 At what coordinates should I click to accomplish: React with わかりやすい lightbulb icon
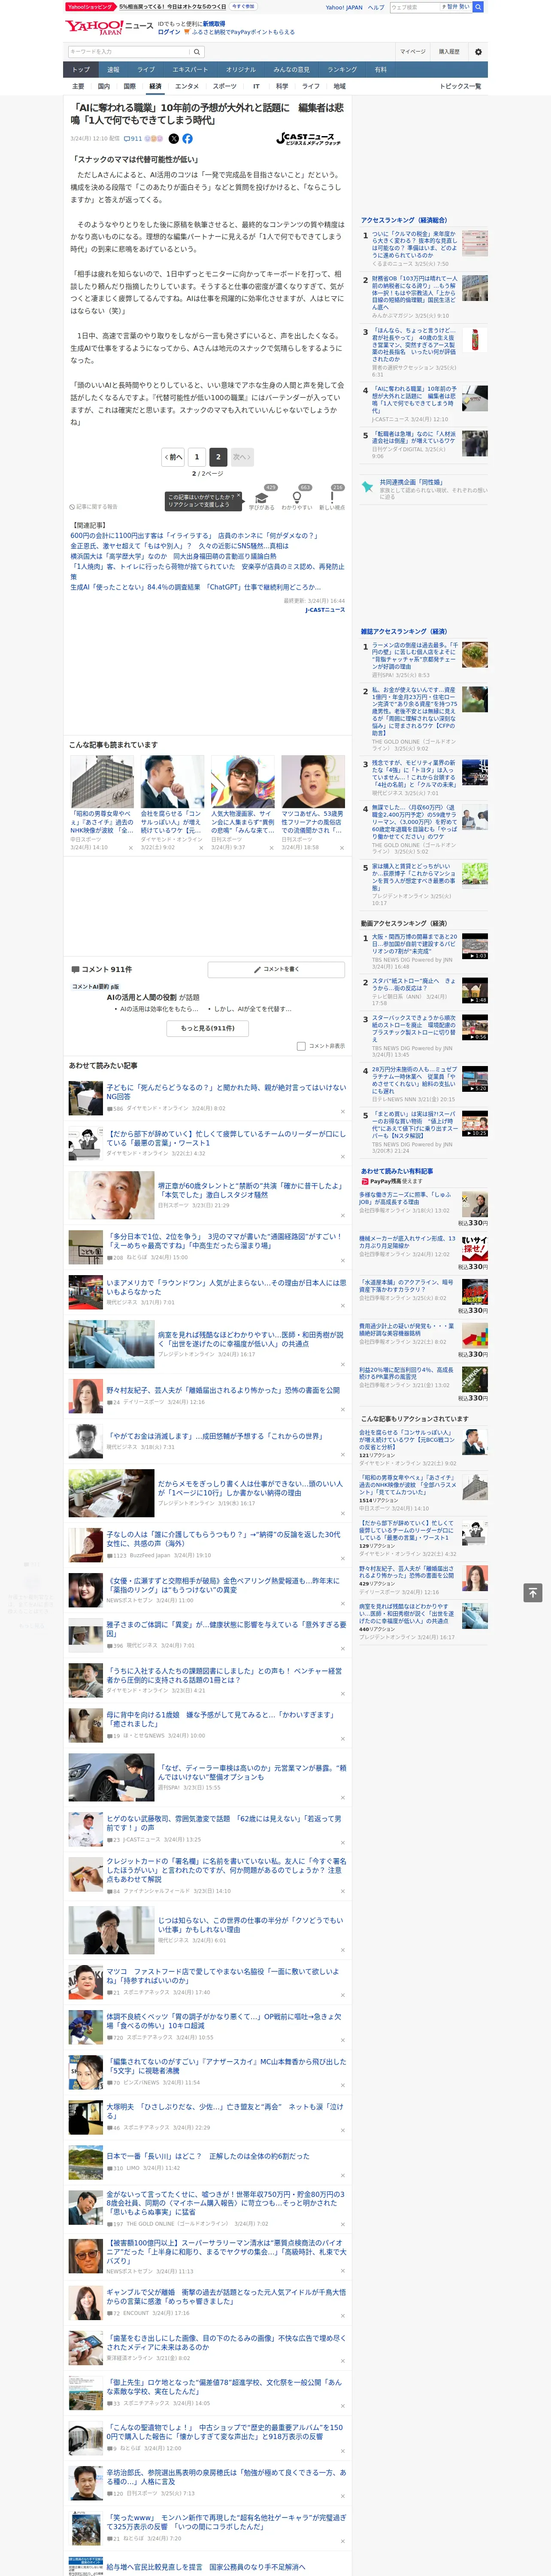pos(297,498)
